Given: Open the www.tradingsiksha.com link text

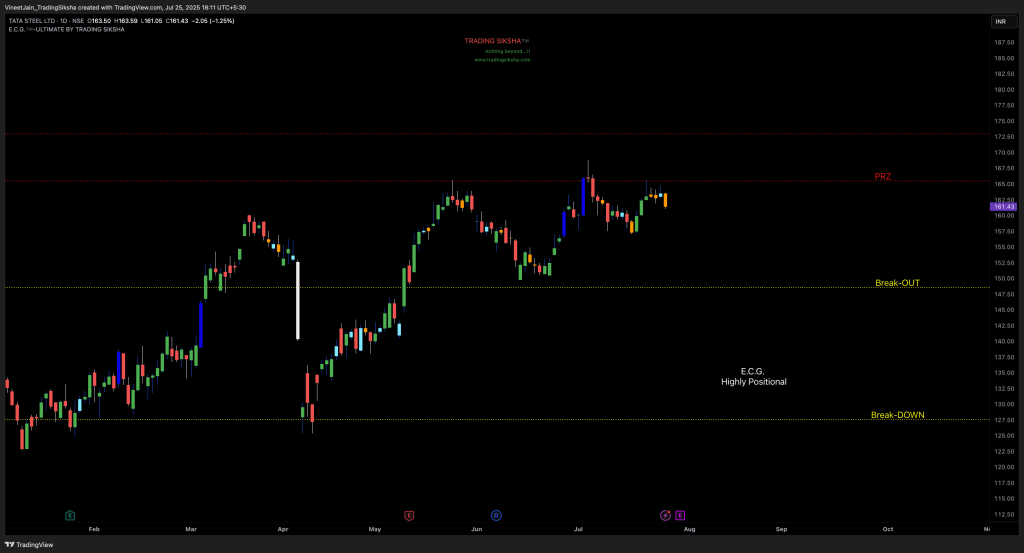Looking at the screenshot, I should (x=502, y=60).
